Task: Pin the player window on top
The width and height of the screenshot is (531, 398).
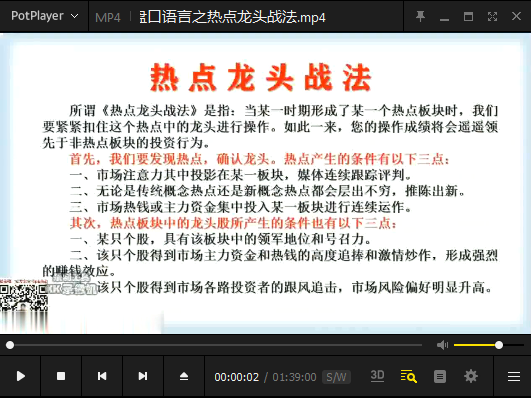Action: pyautogui.click(x=420, y=16)
